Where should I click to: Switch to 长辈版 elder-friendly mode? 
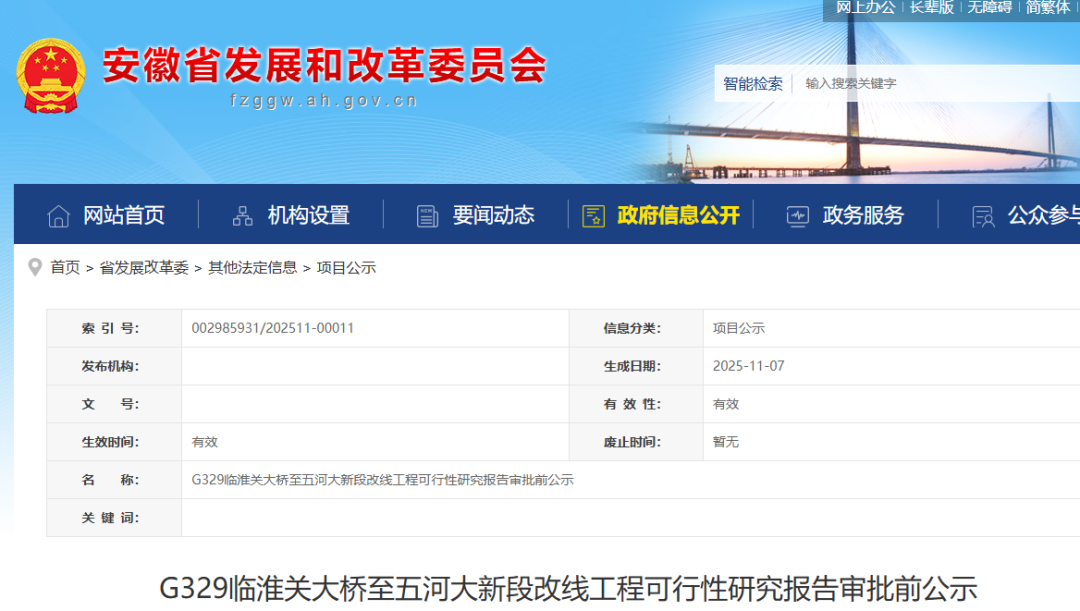coord(932,7)
